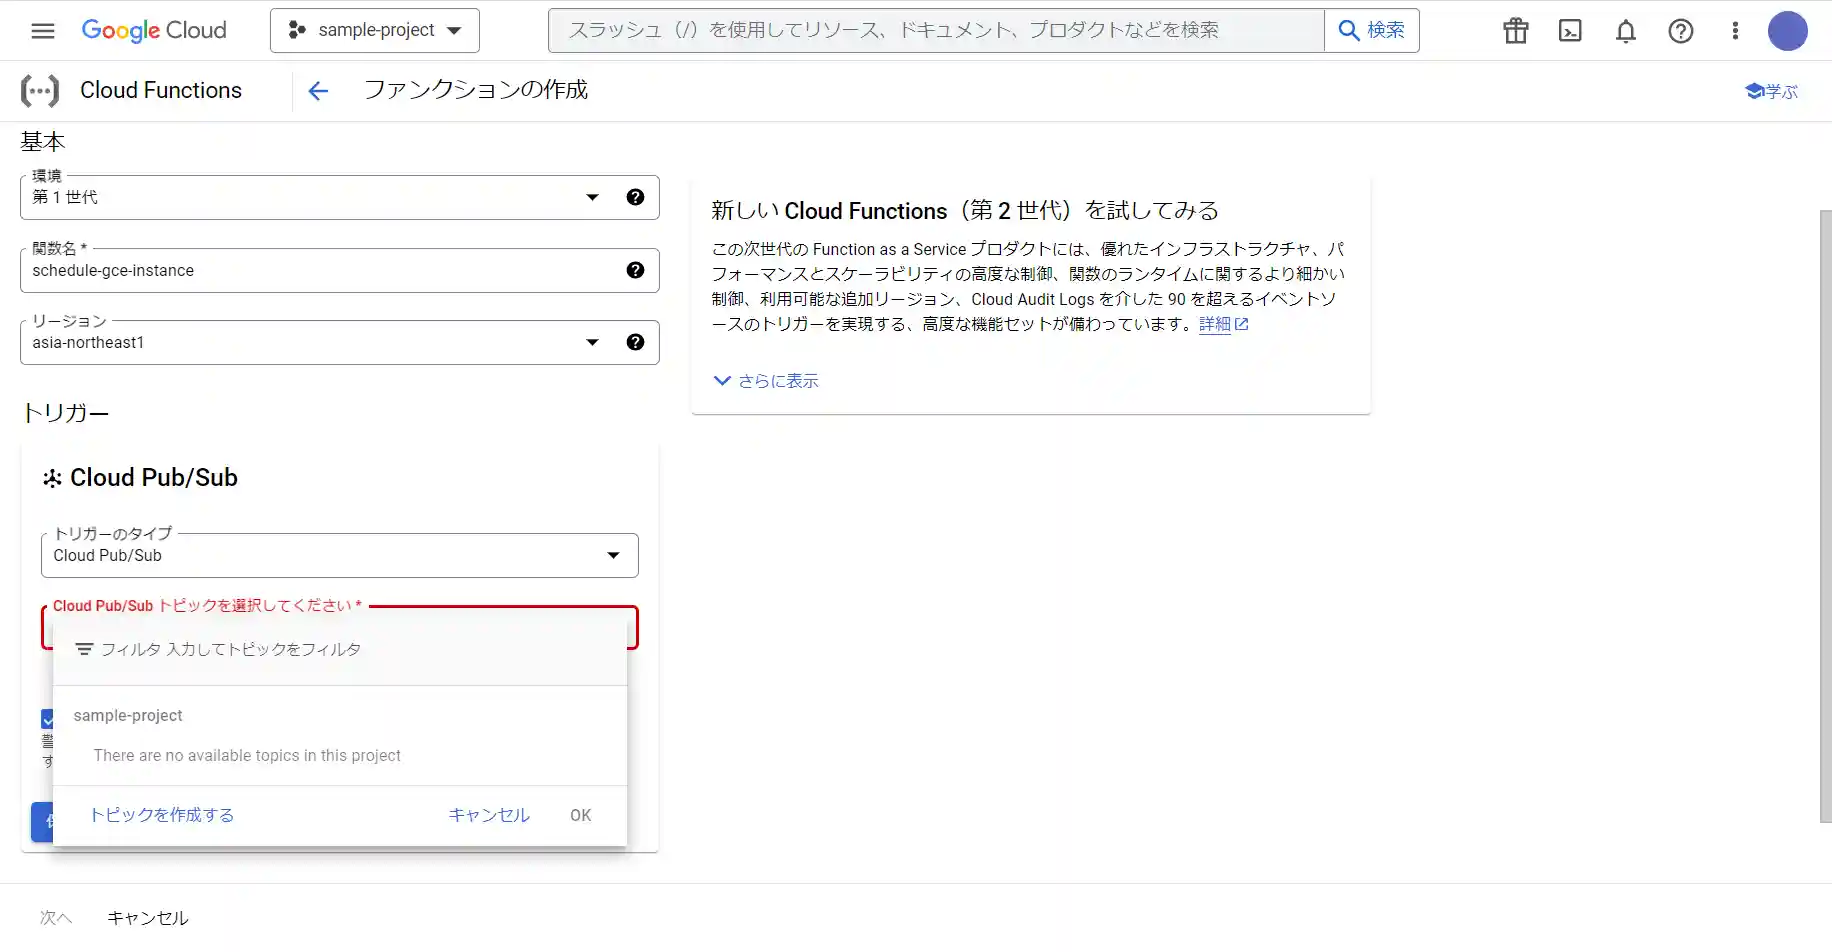Click 'There are no available topics' text
The image size is (1832, 952).
[x=247, y=756]
